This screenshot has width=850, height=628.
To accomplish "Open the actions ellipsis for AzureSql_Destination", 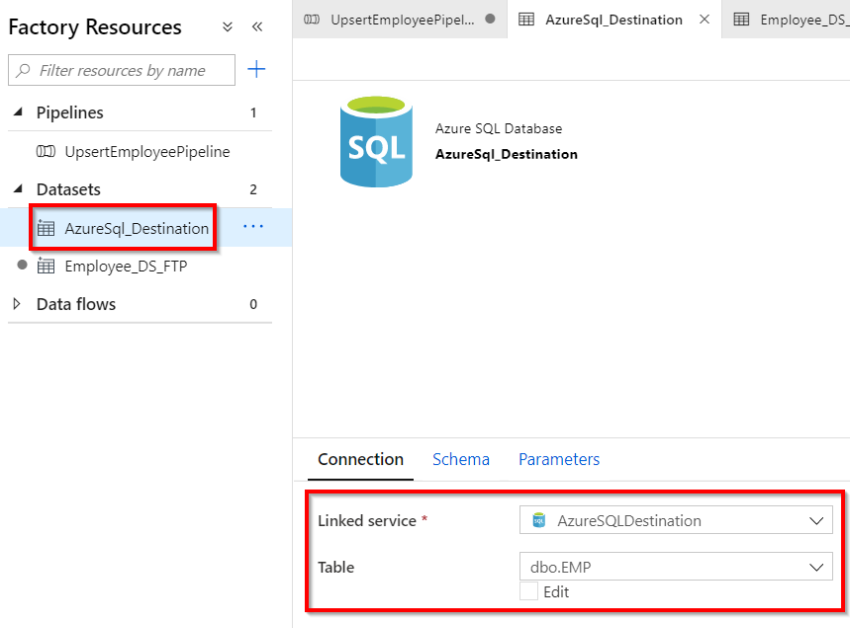I will coord(253,228).
